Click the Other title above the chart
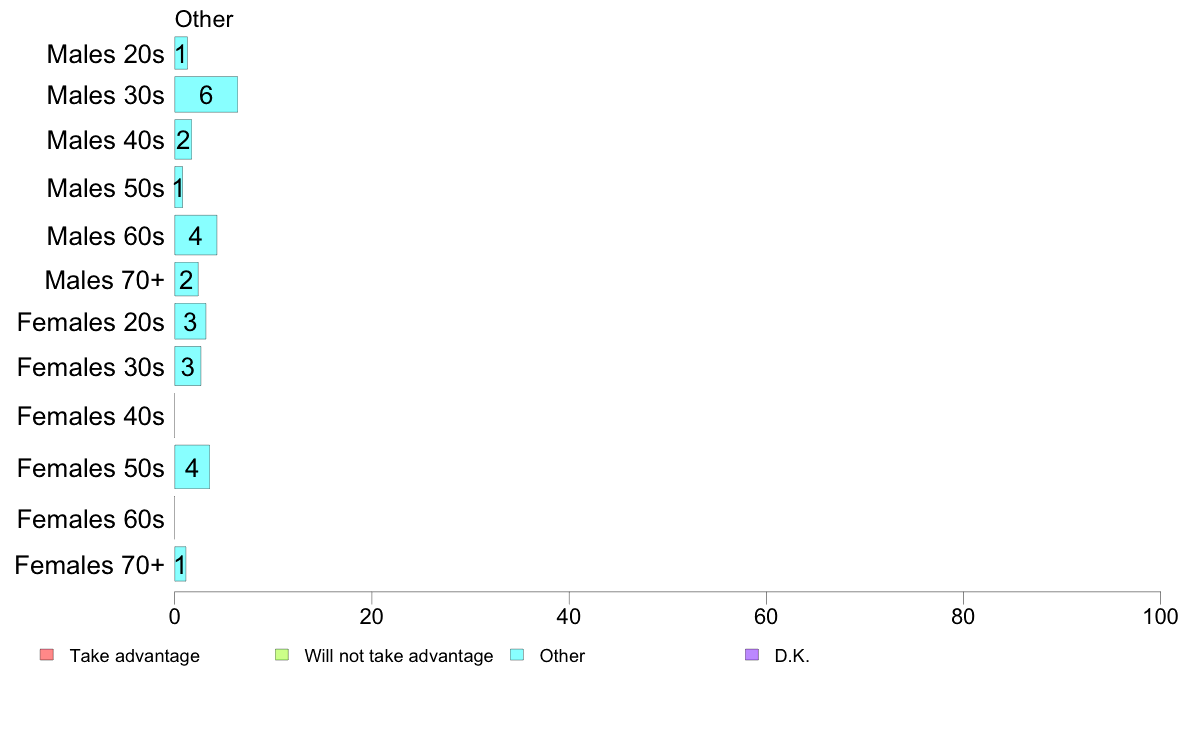Image resolution: width=1188 pixels, height=736 pixels. click(204, 19)
